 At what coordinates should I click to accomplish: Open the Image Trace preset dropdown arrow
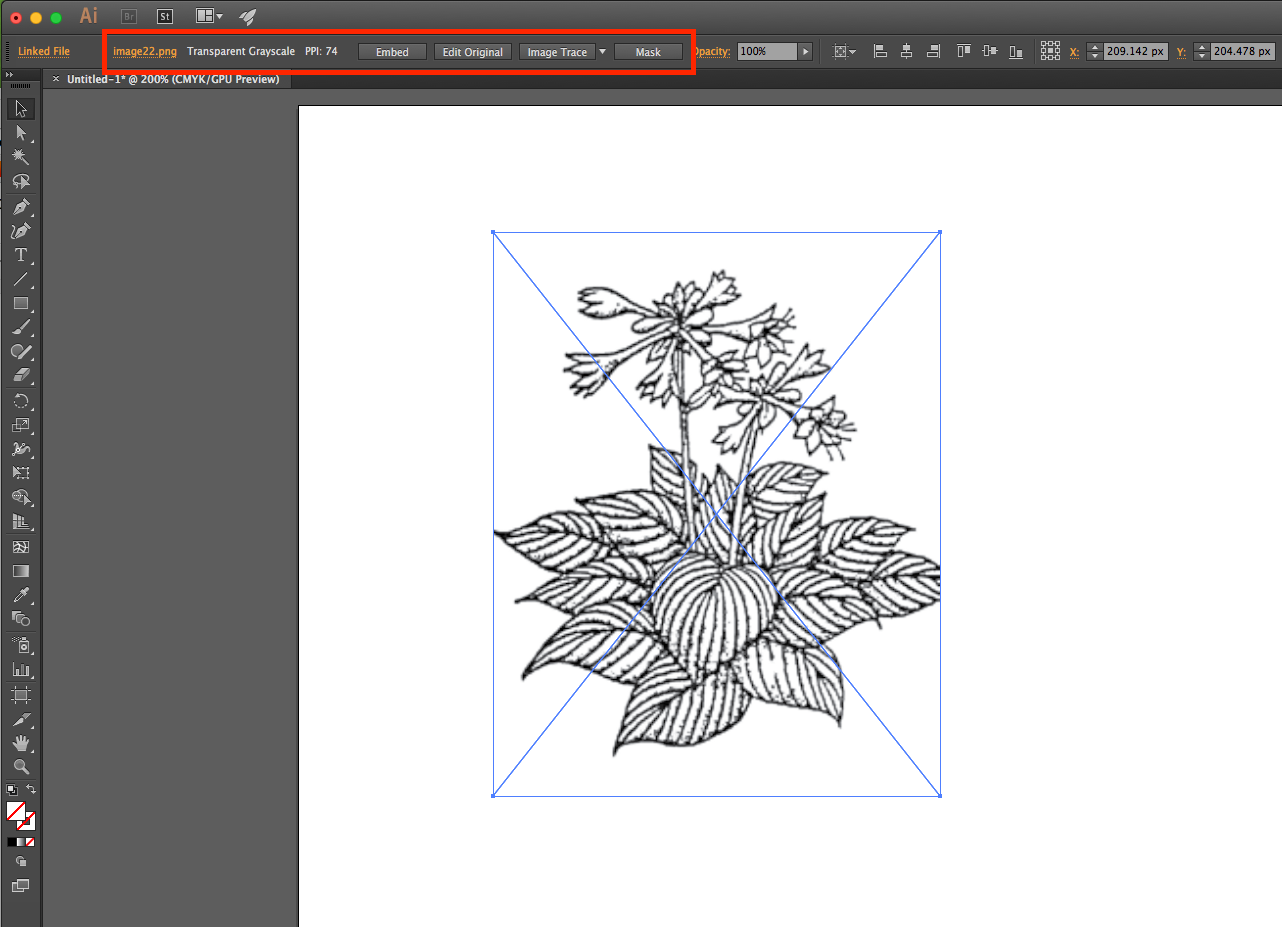pyautogui.click(x=602, y=52)
